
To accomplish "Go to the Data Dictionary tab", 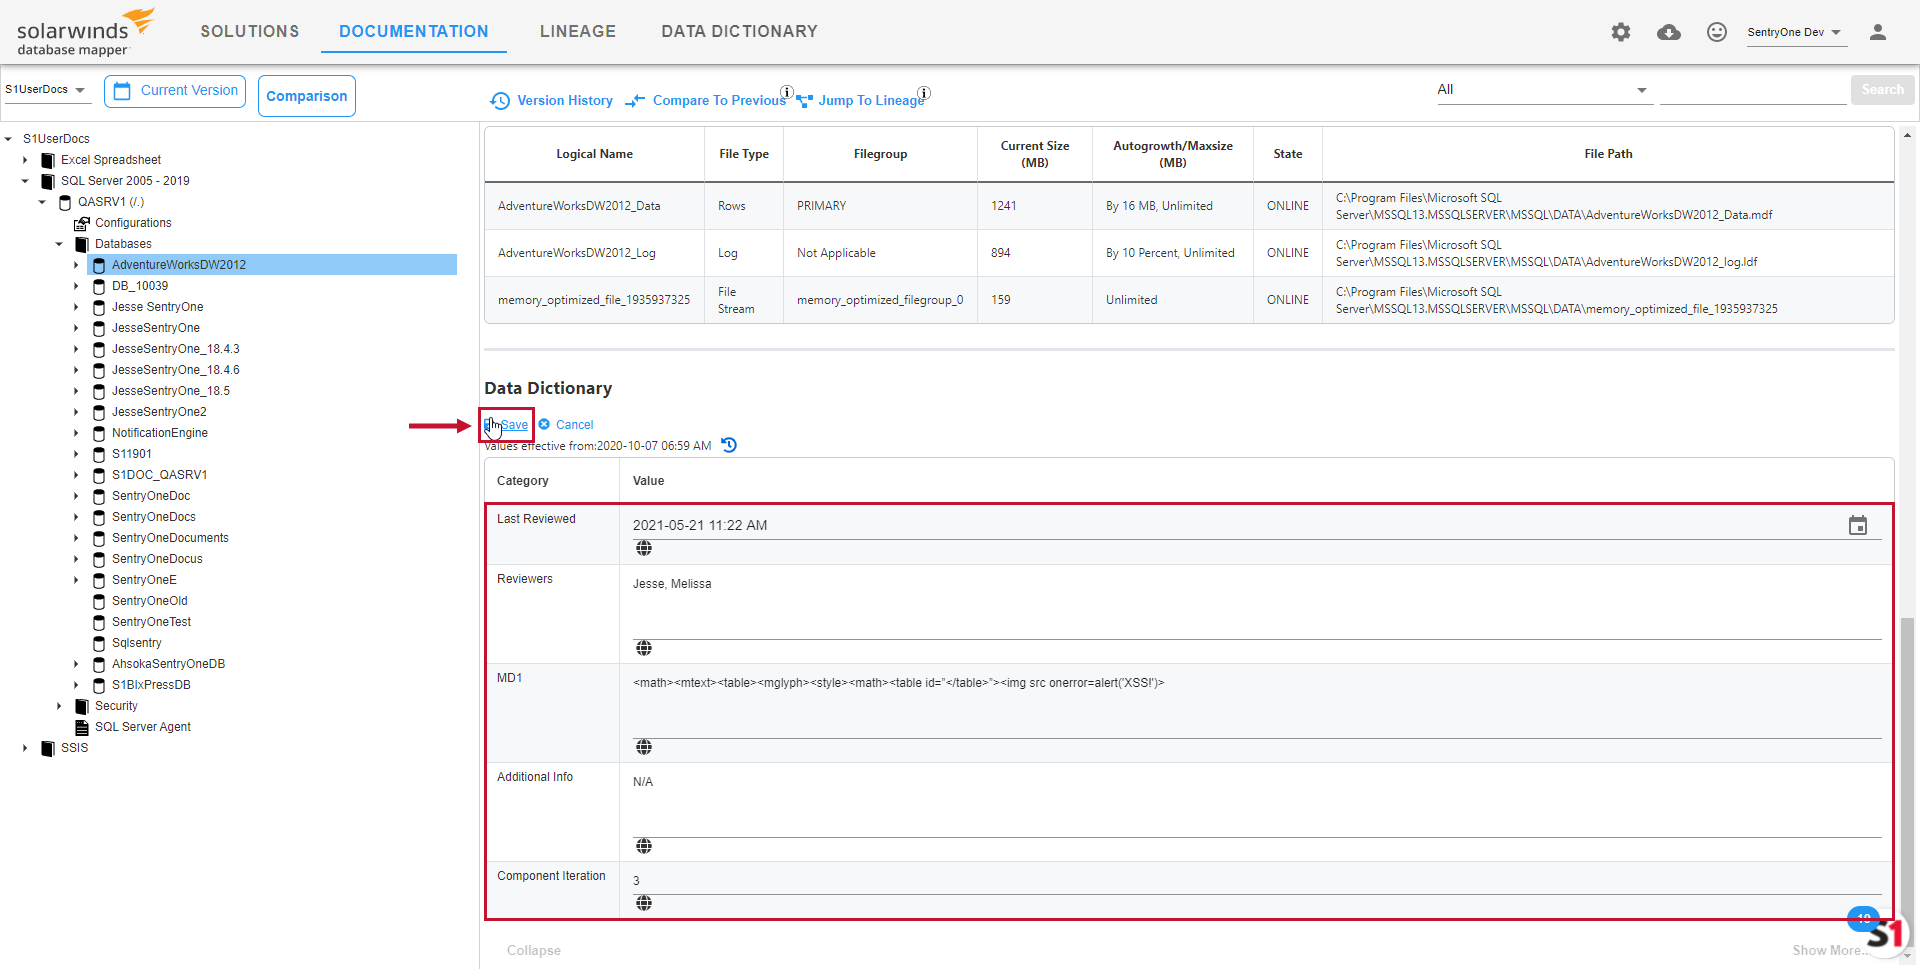I will tap(739, 32).
